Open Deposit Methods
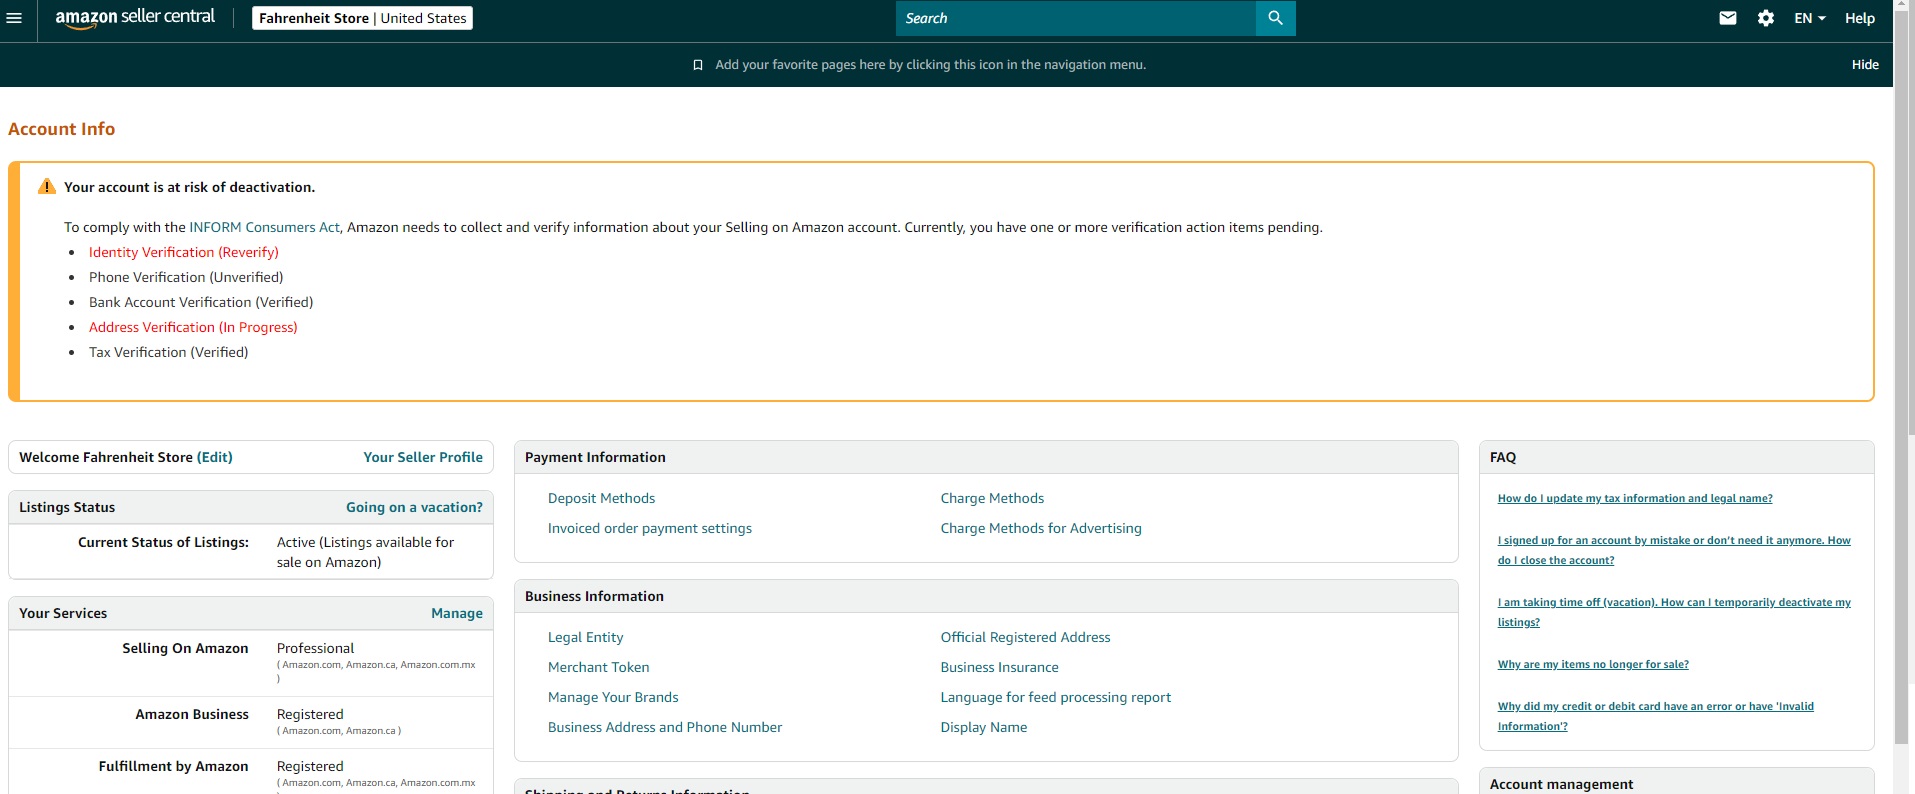The width and height of the screenshot is (1915, 794). point(602,498)
